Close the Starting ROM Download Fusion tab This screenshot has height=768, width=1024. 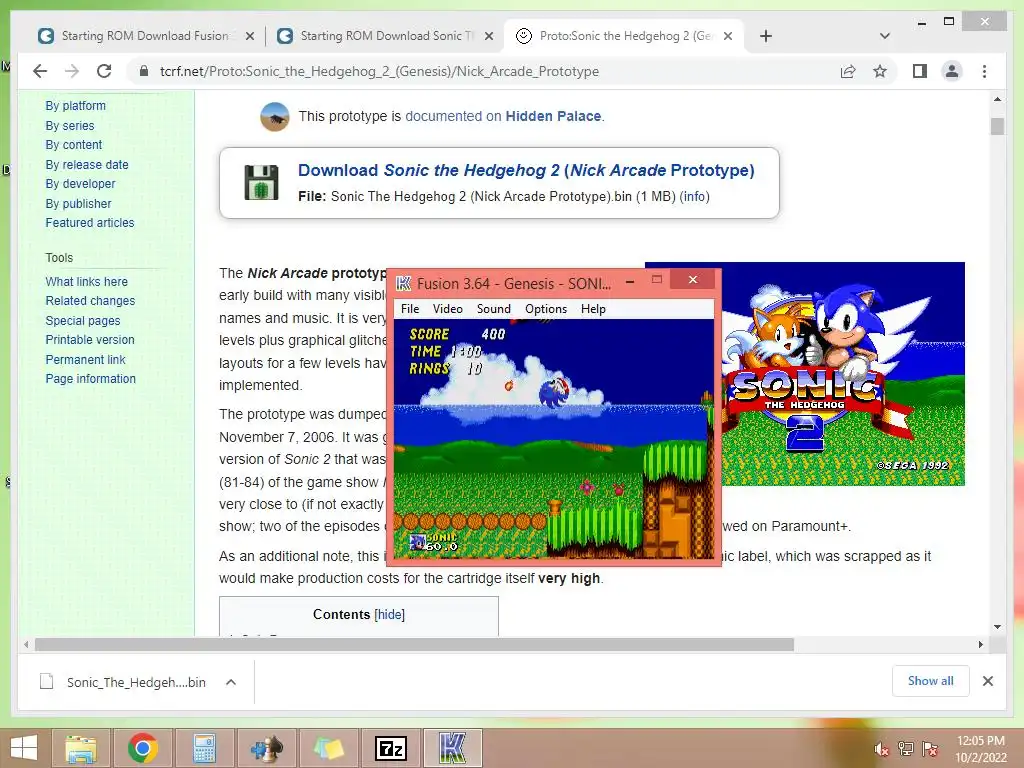click(x=249, y=37)
